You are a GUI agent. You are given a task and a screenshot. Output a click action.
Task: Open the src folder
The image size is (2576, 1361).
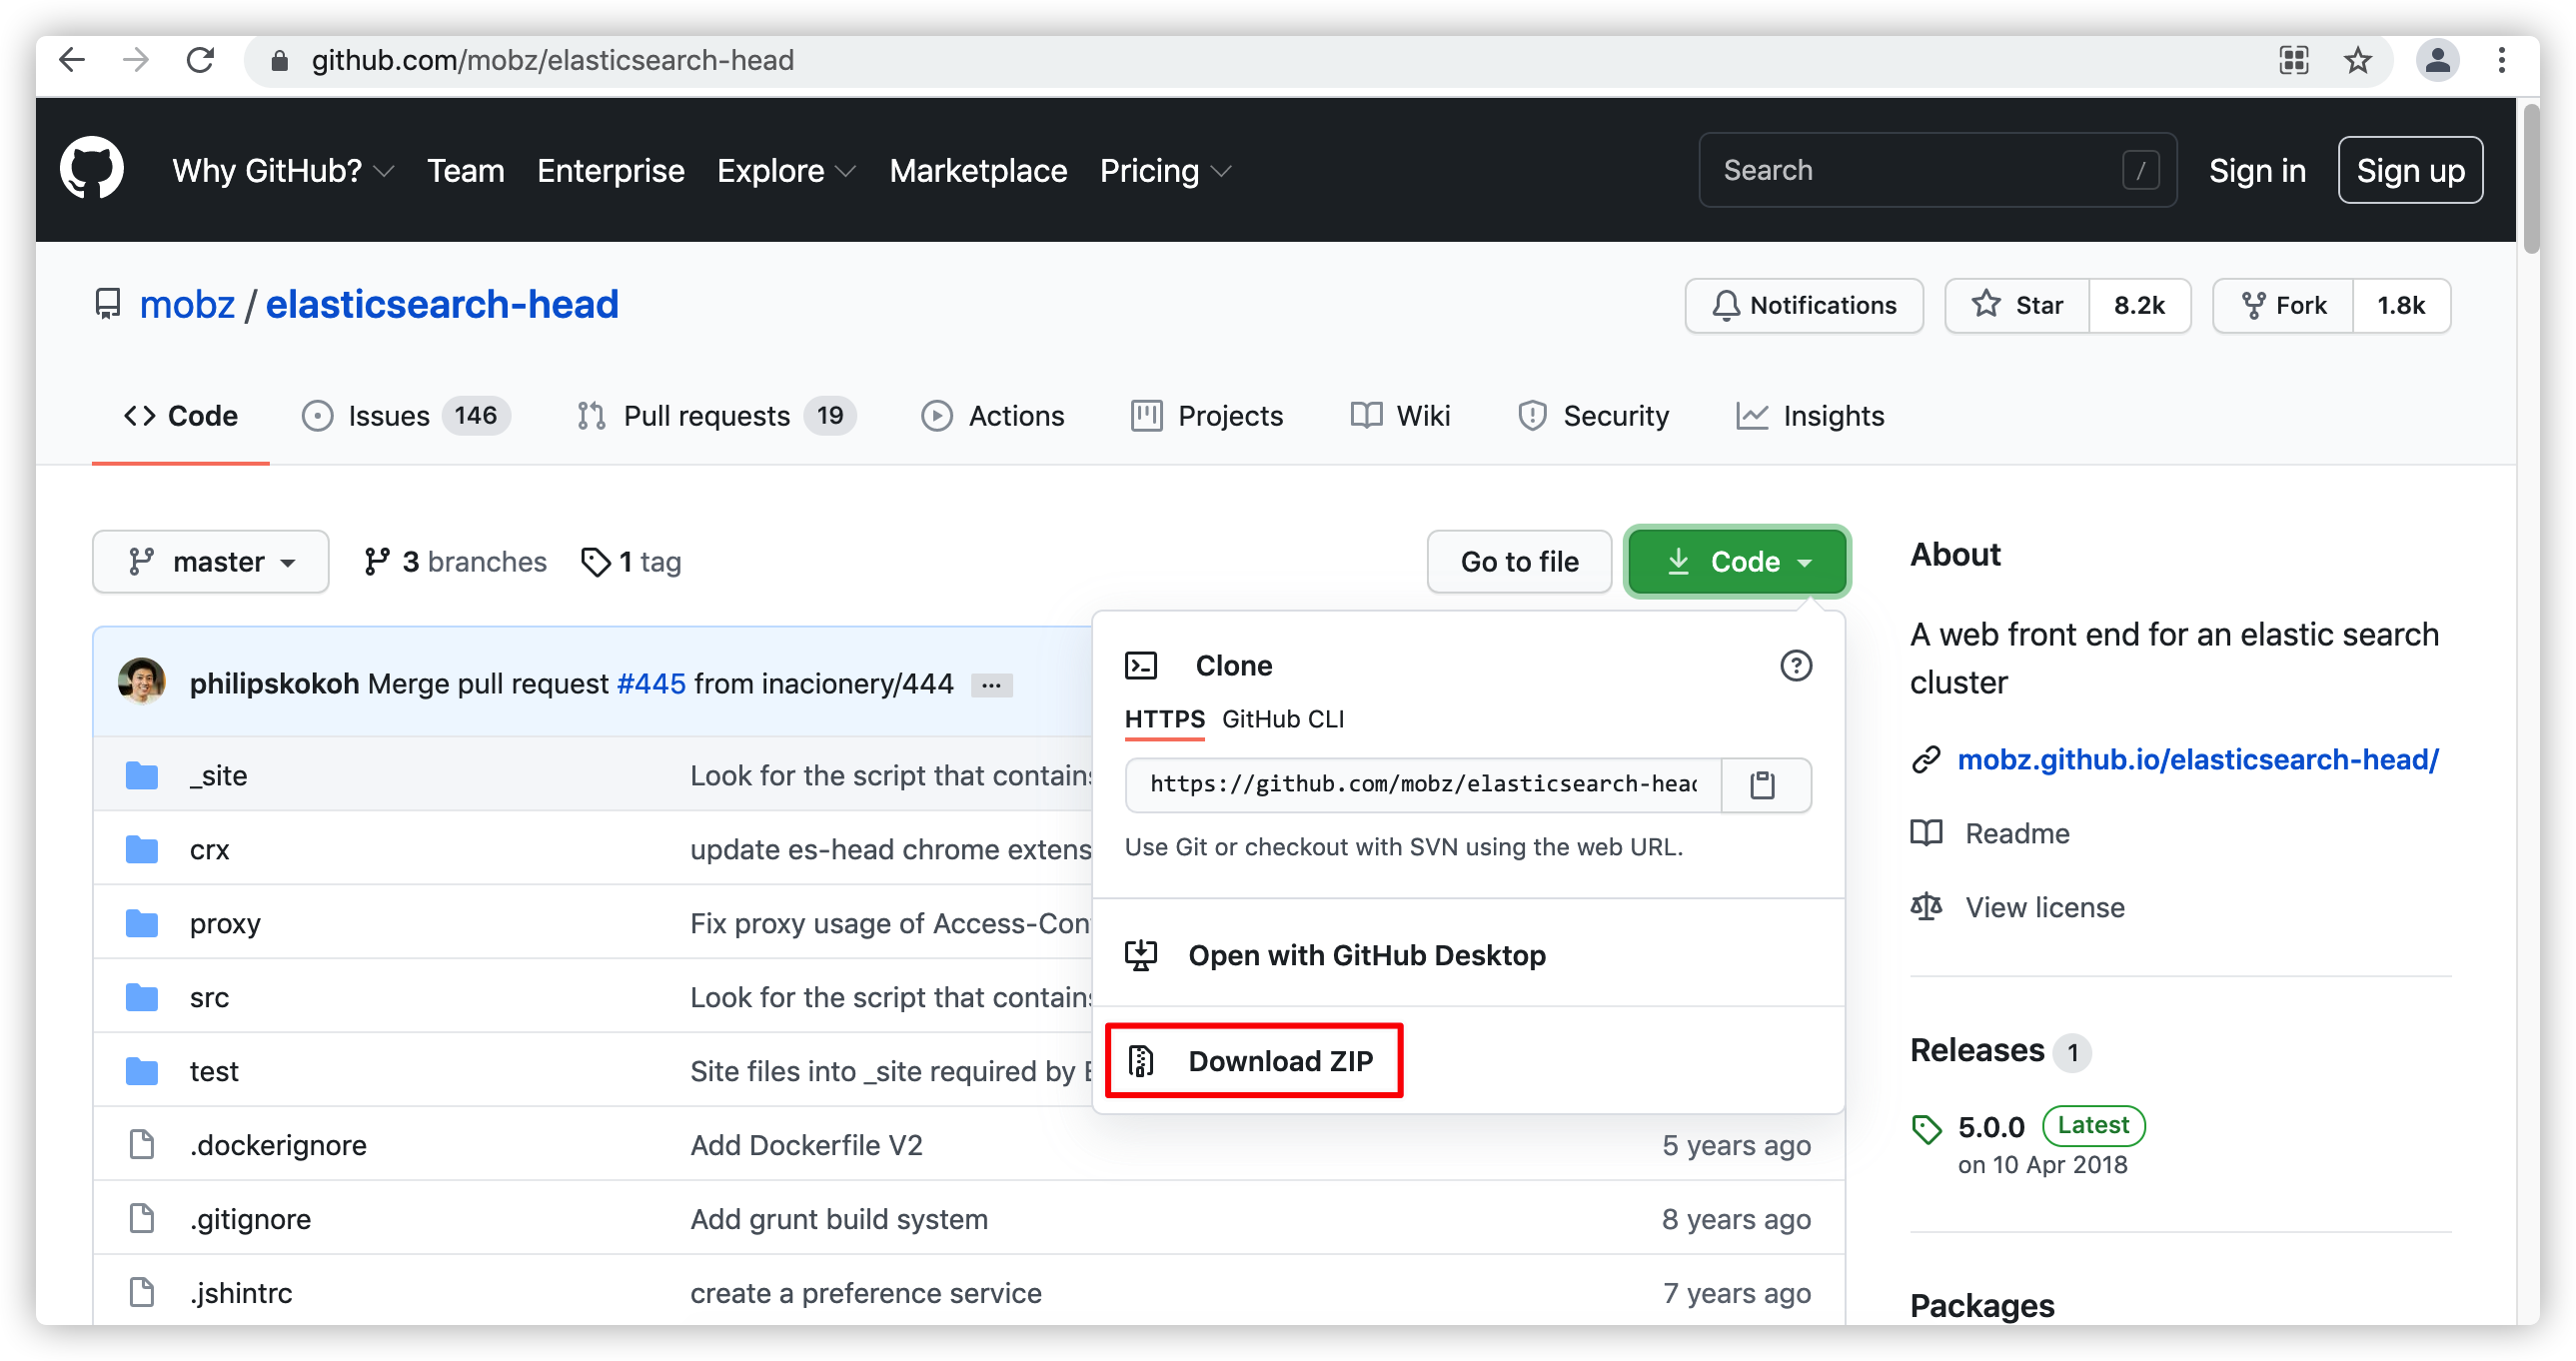tap(209, 997)
